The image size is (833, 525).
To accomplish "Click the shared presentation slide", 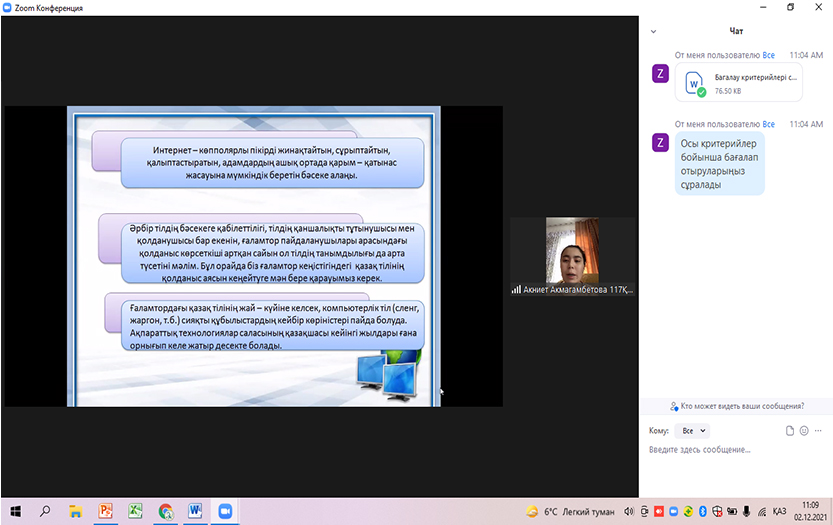I will [256, 256].
